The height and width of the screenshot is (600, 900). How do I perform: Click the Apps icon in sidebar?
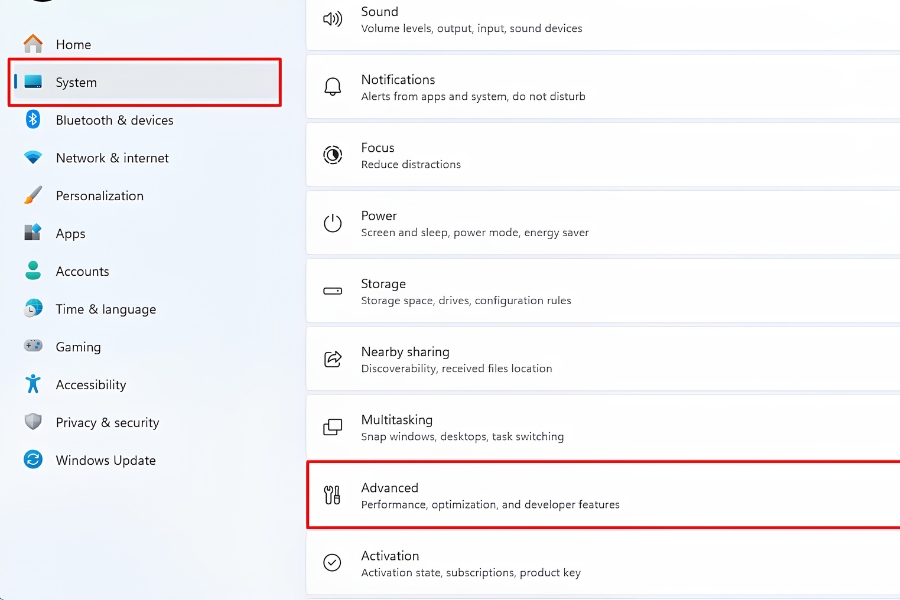point(33,233)
